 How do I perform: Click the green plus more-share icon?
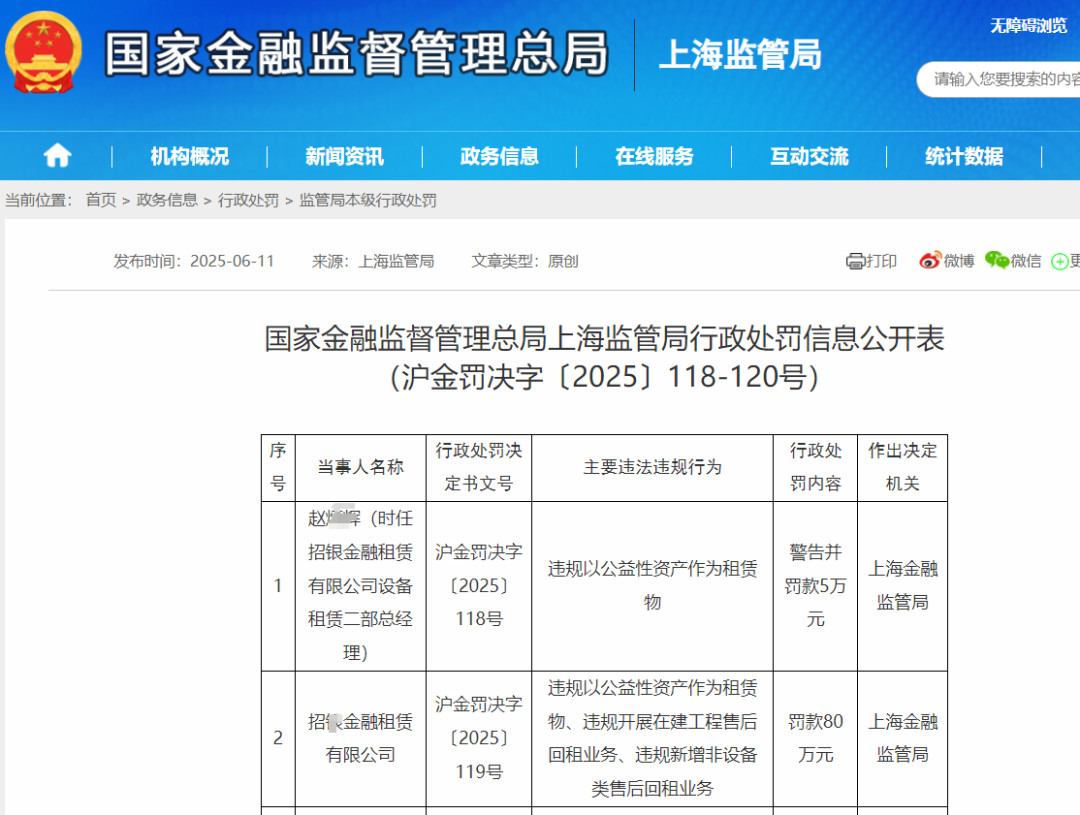(1059, 262)
